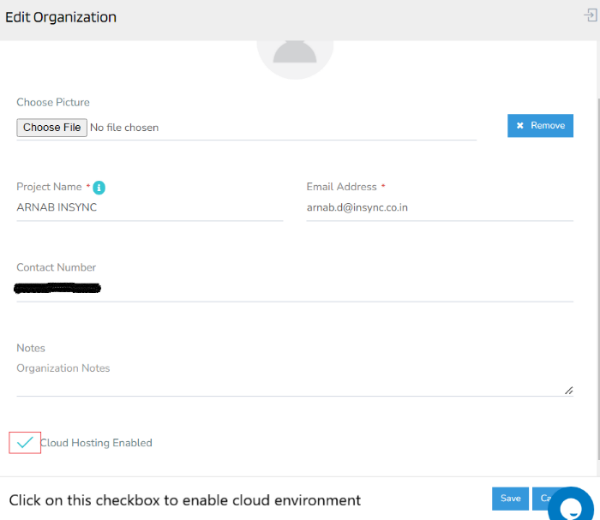Image resolution: width=600 pixels, height=520 pixels.
Task: Click the textarea resize handle in Notes
Action: click(568, 390)
